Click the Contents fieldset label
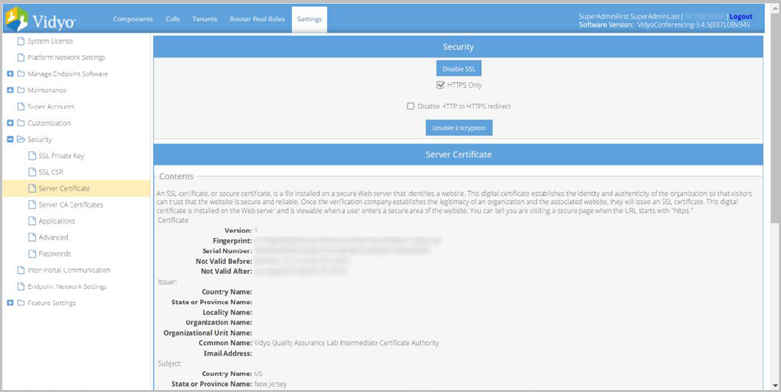Viewport: 781px width, 392px height. point(176,176)
